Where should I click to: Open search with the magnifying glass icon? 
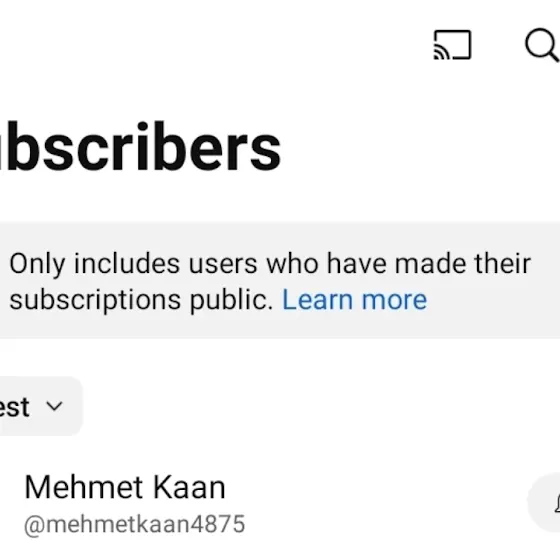point(542,45)
